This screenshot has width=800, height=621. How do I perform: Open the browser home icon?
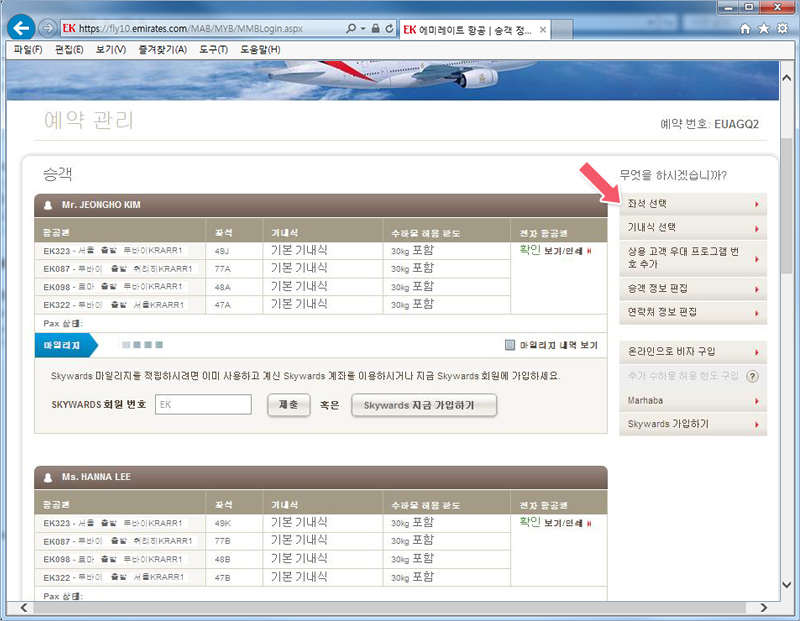click(745, 29)
